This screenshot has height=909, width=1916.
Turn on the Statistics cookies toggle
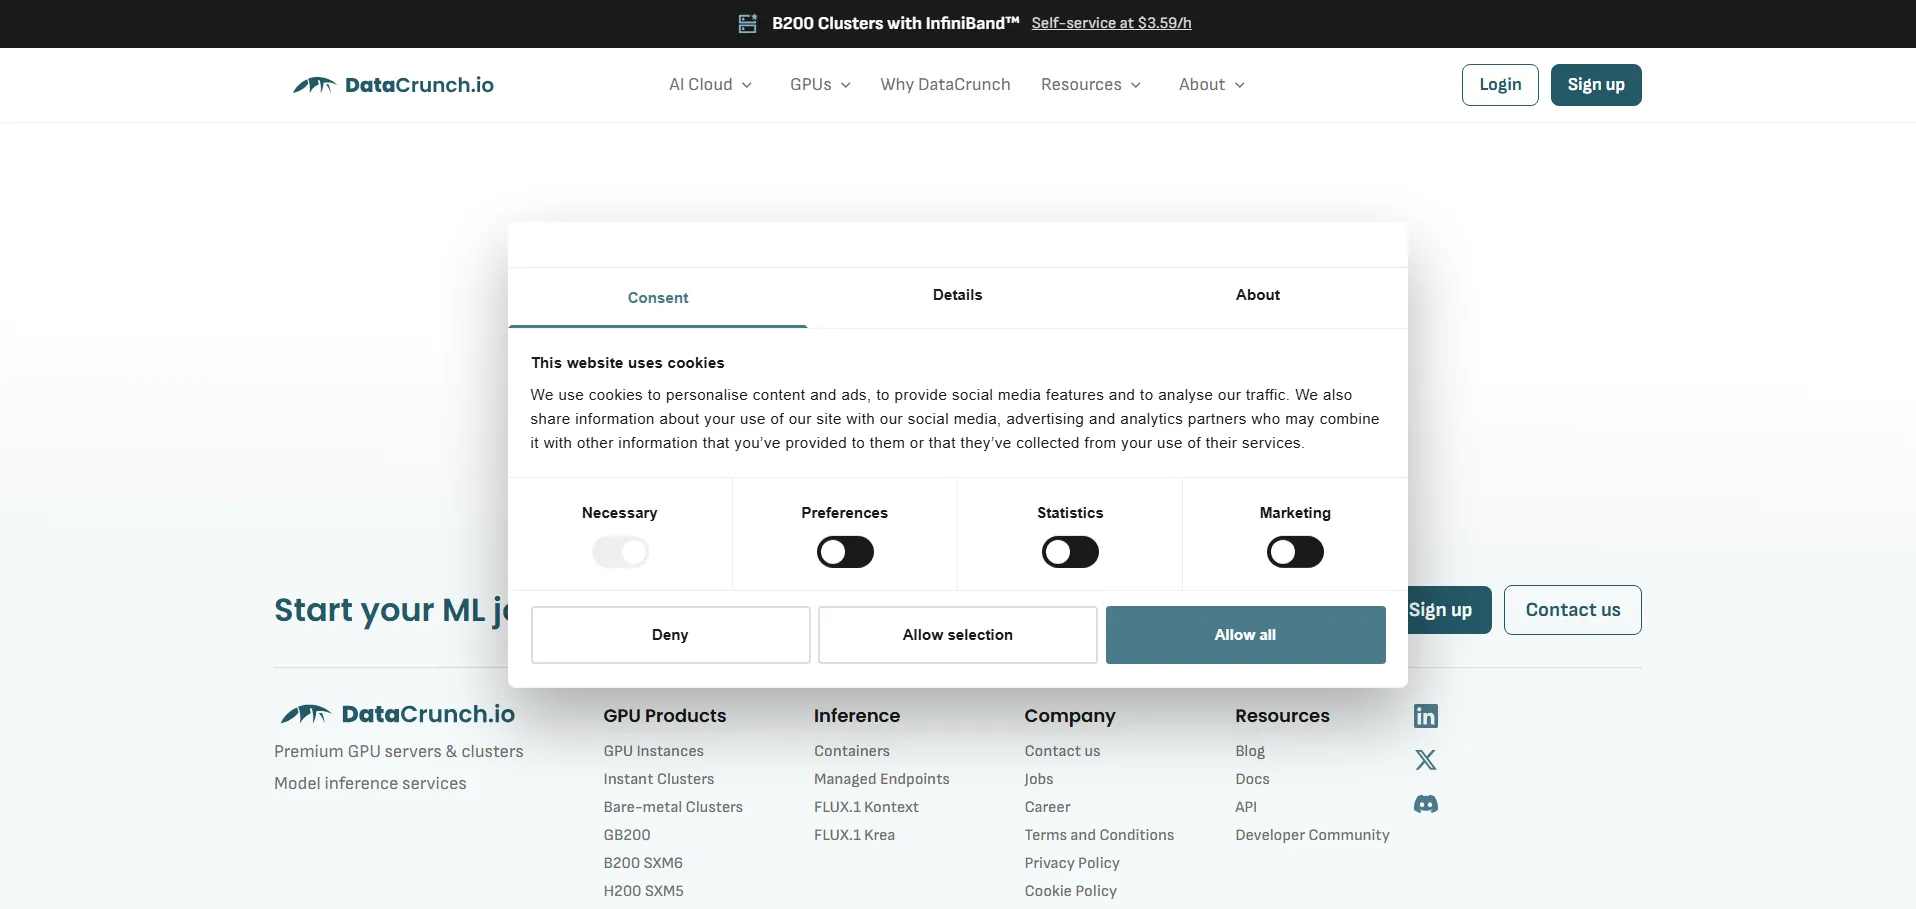point(1070,552)
